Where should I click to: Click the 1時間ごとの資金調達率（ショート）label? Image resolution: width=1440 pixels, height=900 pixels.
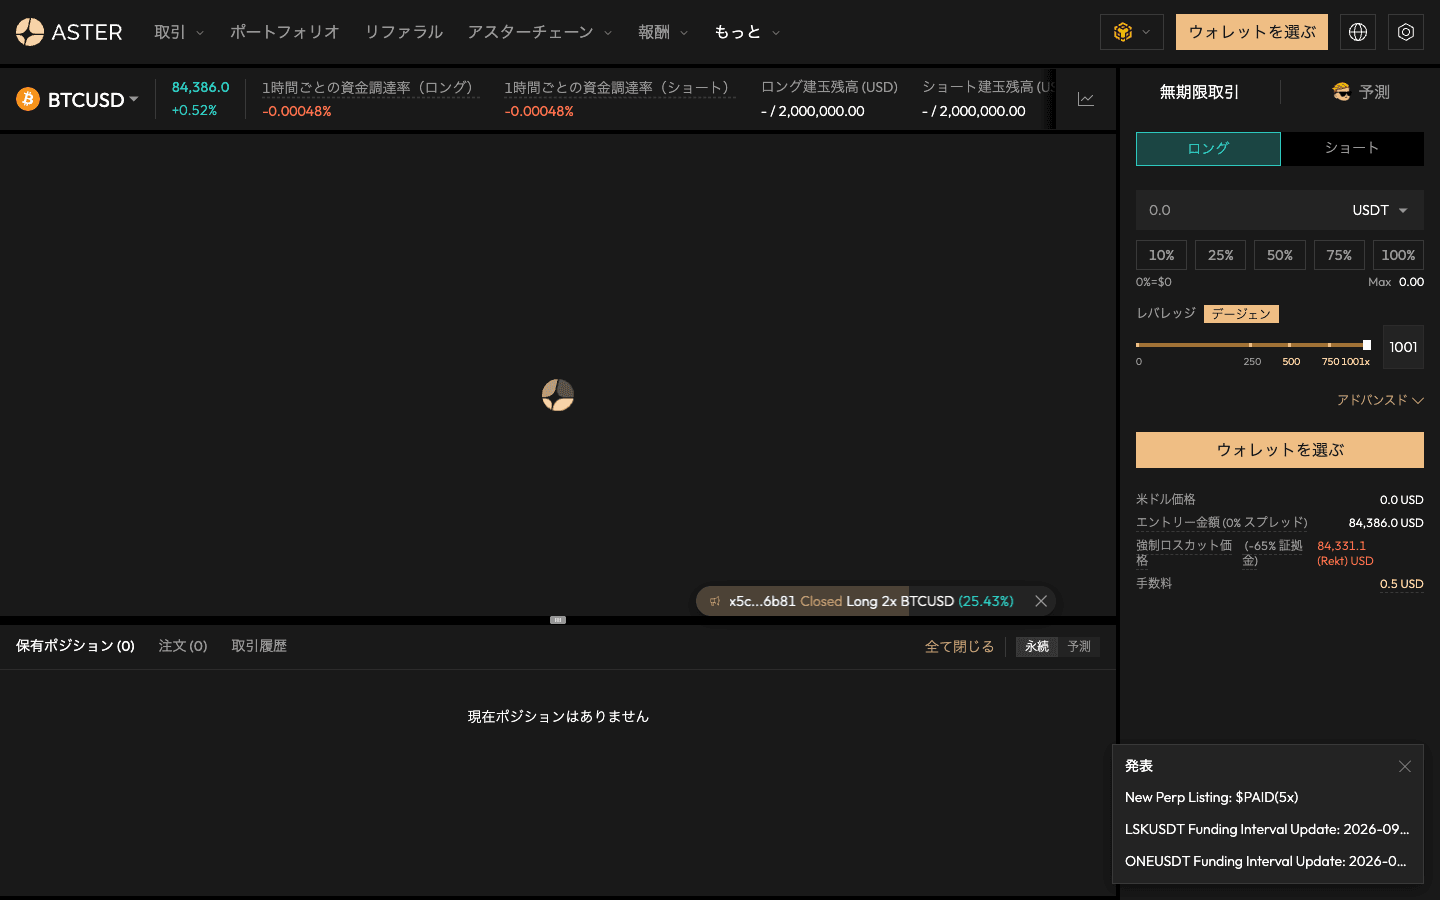(x=620, y=88)
